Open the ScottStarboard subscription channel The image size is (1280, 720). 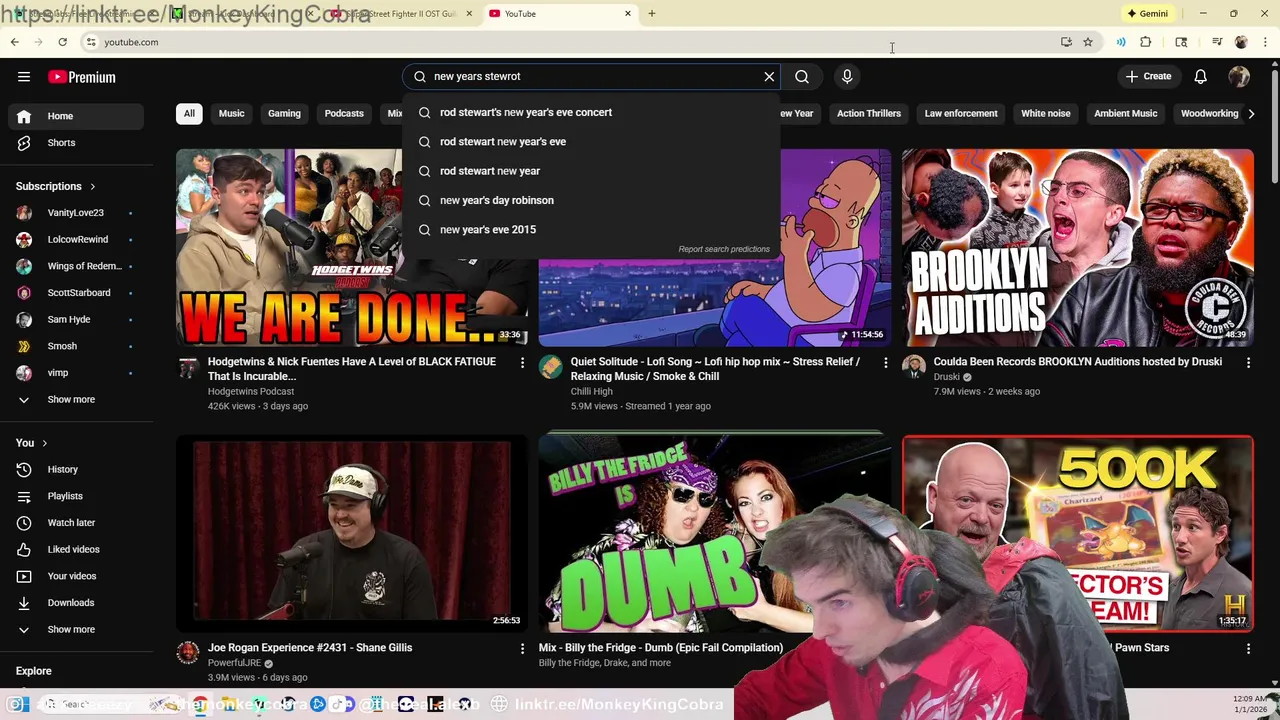76,292
